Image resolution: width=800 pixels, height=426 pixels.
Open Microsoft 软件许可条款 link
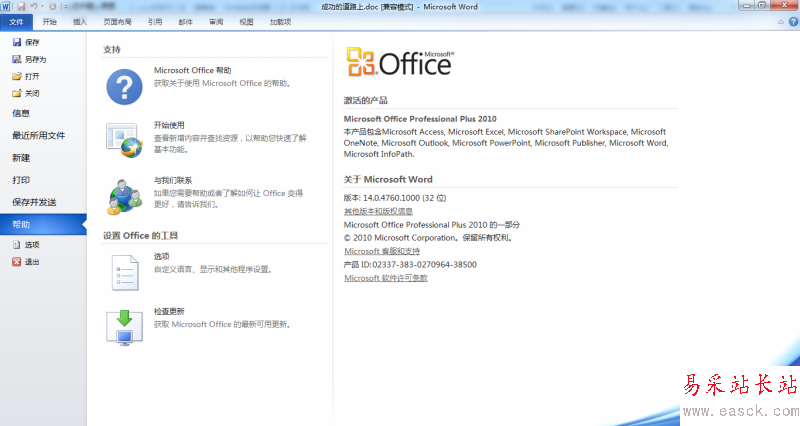(x=386, y=278)
